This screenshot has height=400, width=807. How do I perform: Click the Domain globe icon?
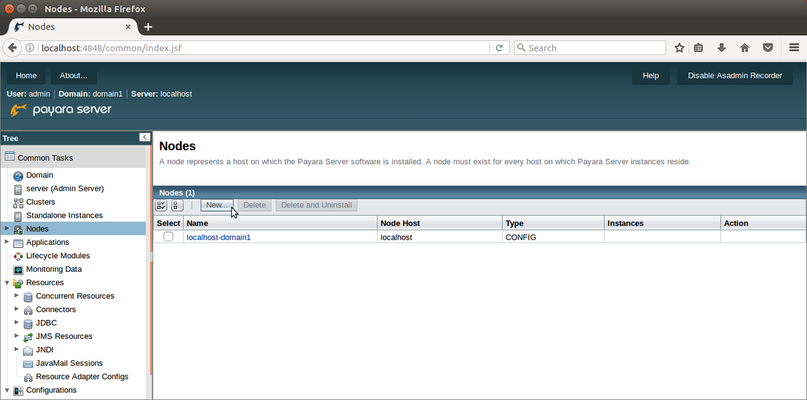tap(18, 176)
